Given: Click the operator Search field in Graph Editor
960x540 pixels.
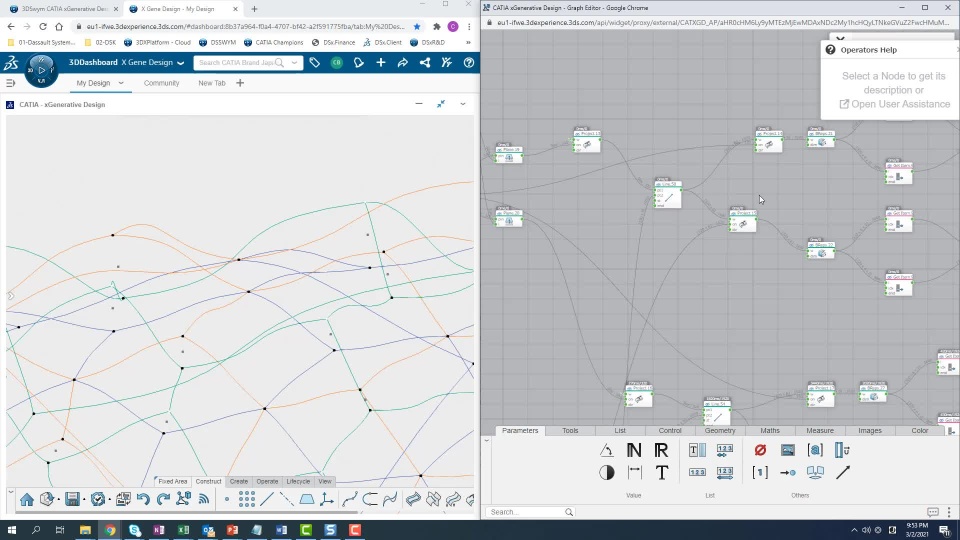Looking at the screenshot, I should click(x=530, y=512).
